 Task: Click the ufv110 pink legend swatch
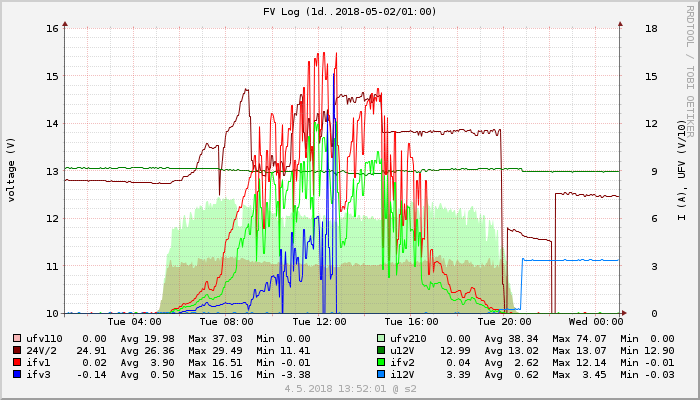coord(17,339)
